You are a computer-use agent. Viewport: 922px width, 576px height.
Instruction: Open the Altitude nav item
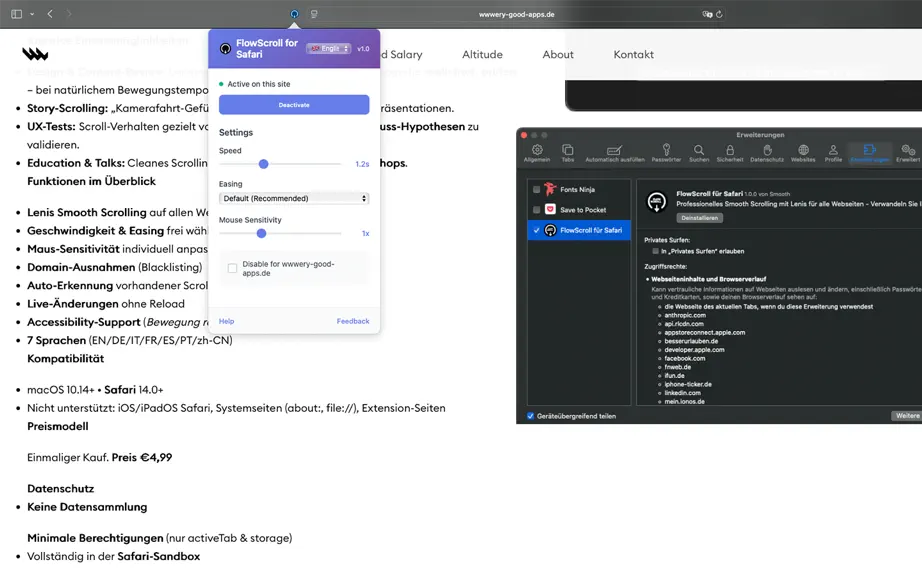[482, 54]
